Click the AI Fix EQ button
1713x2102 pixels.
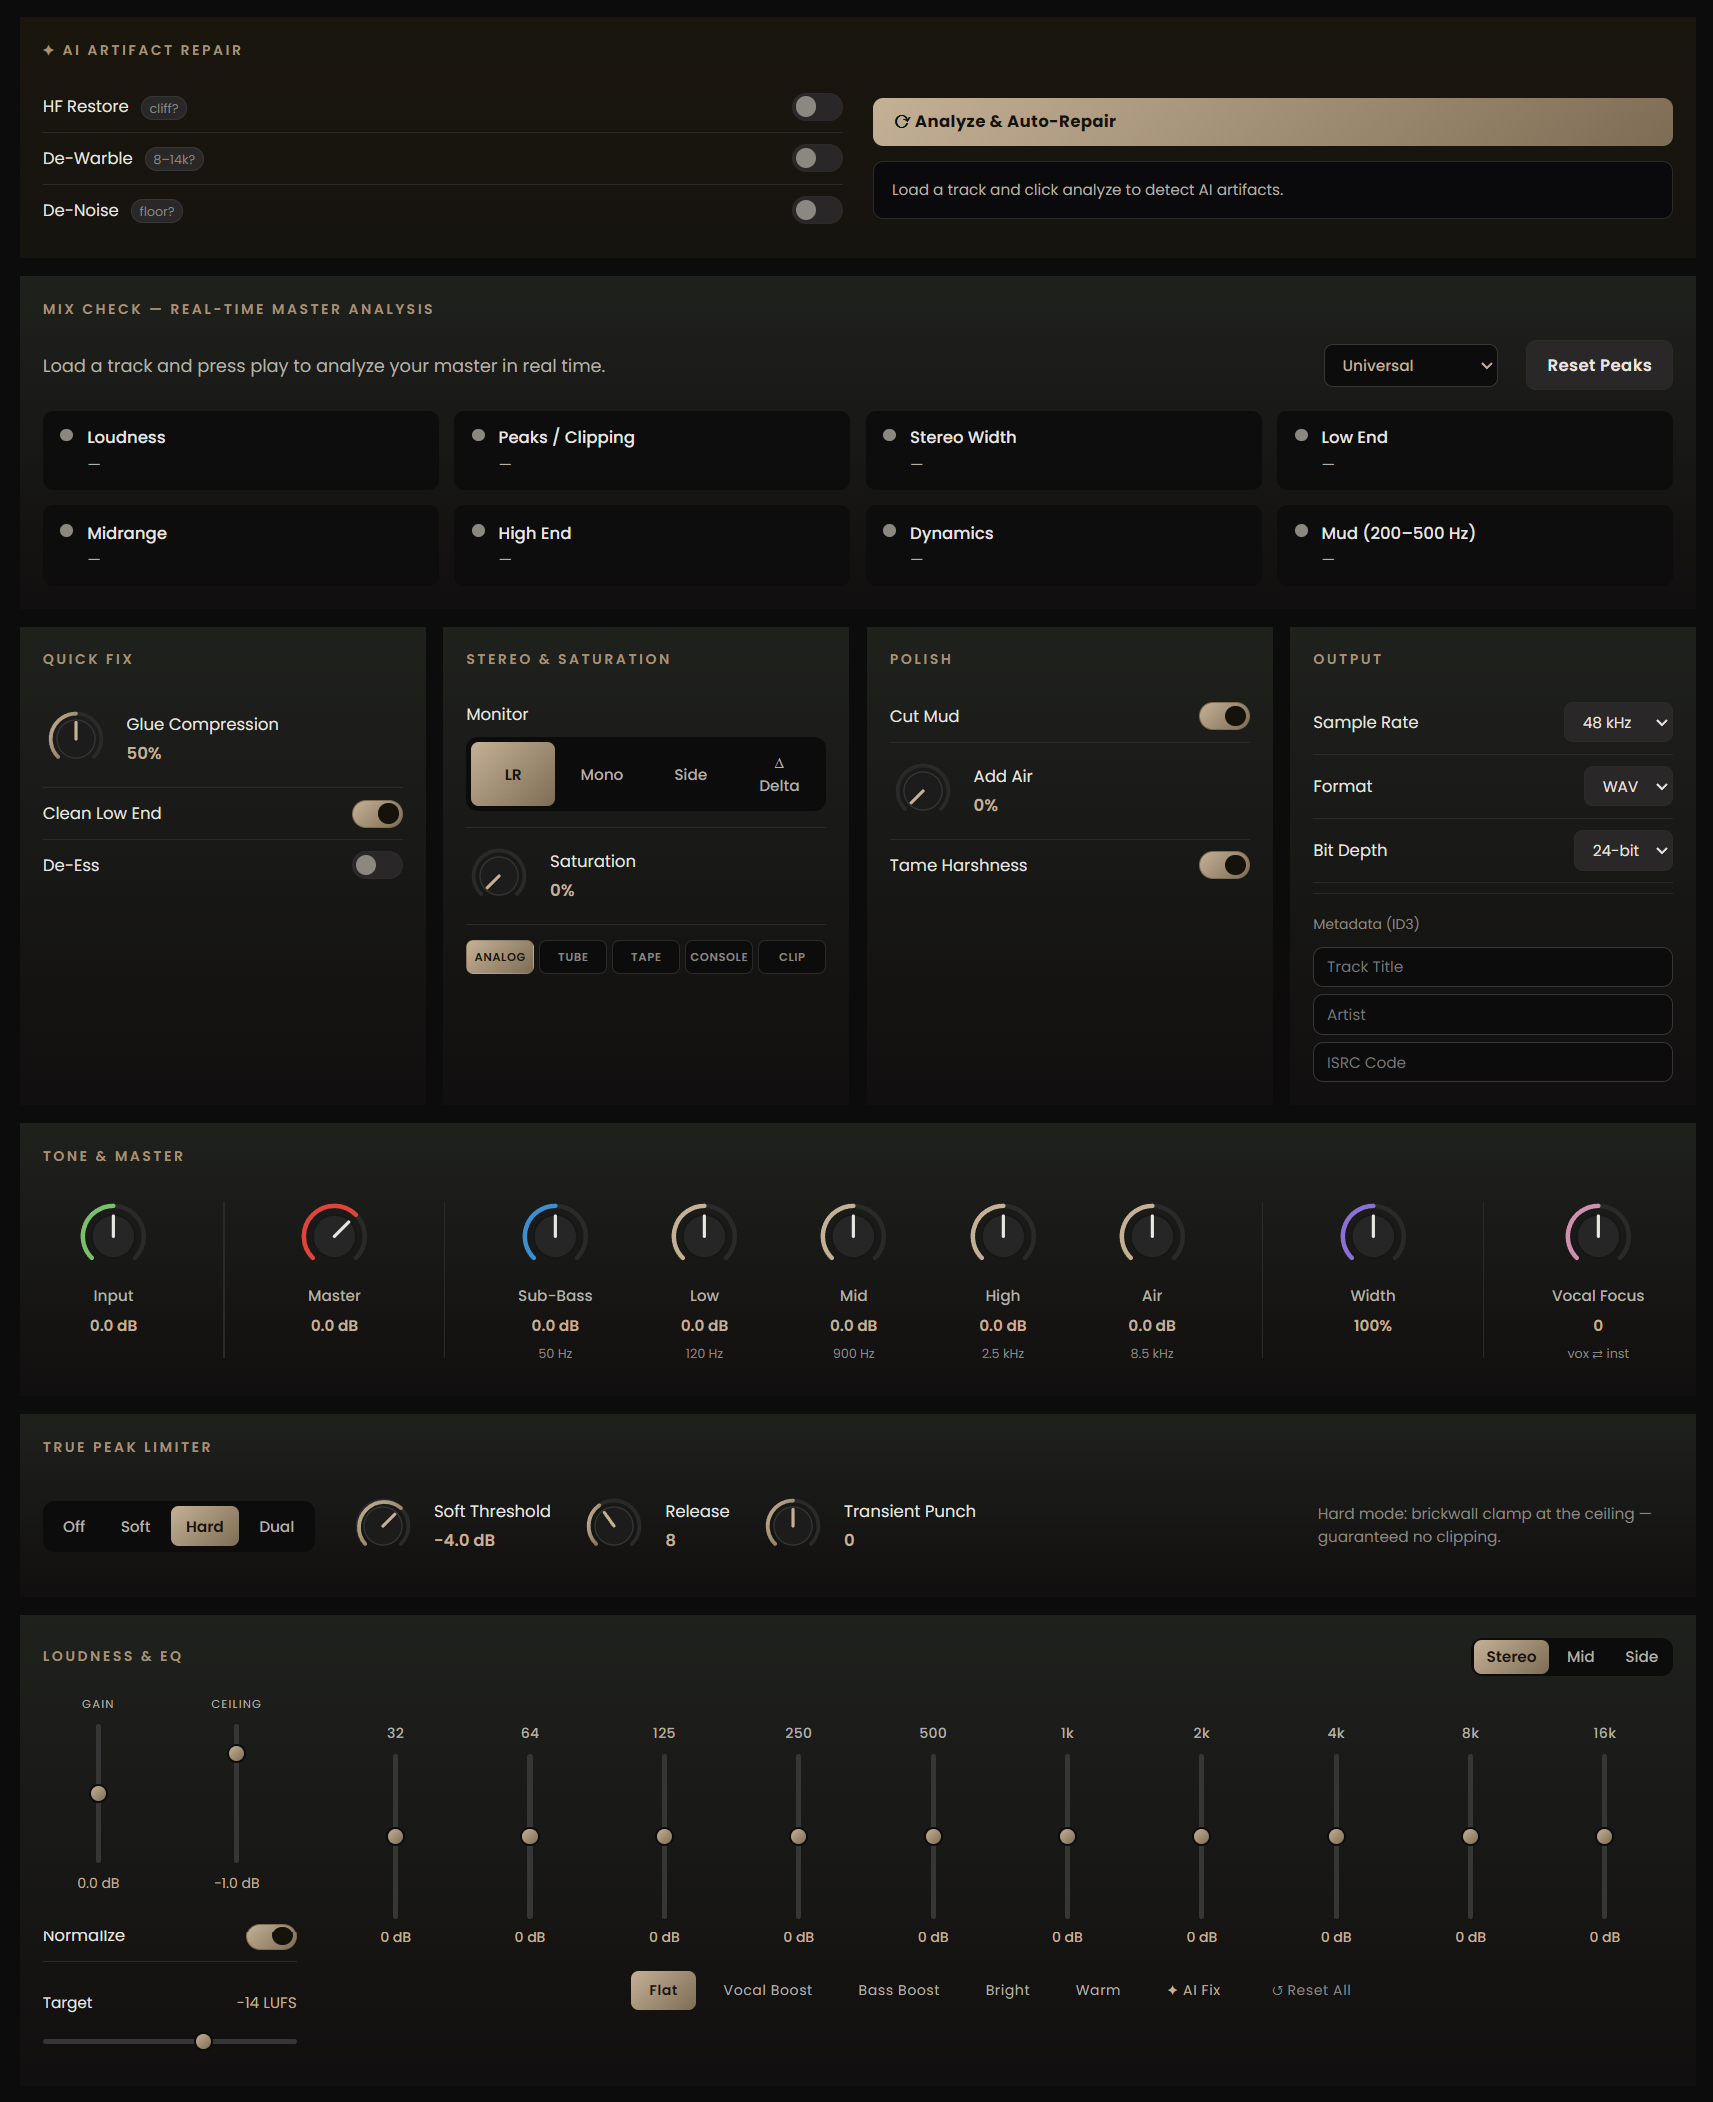point(1194,1991)
